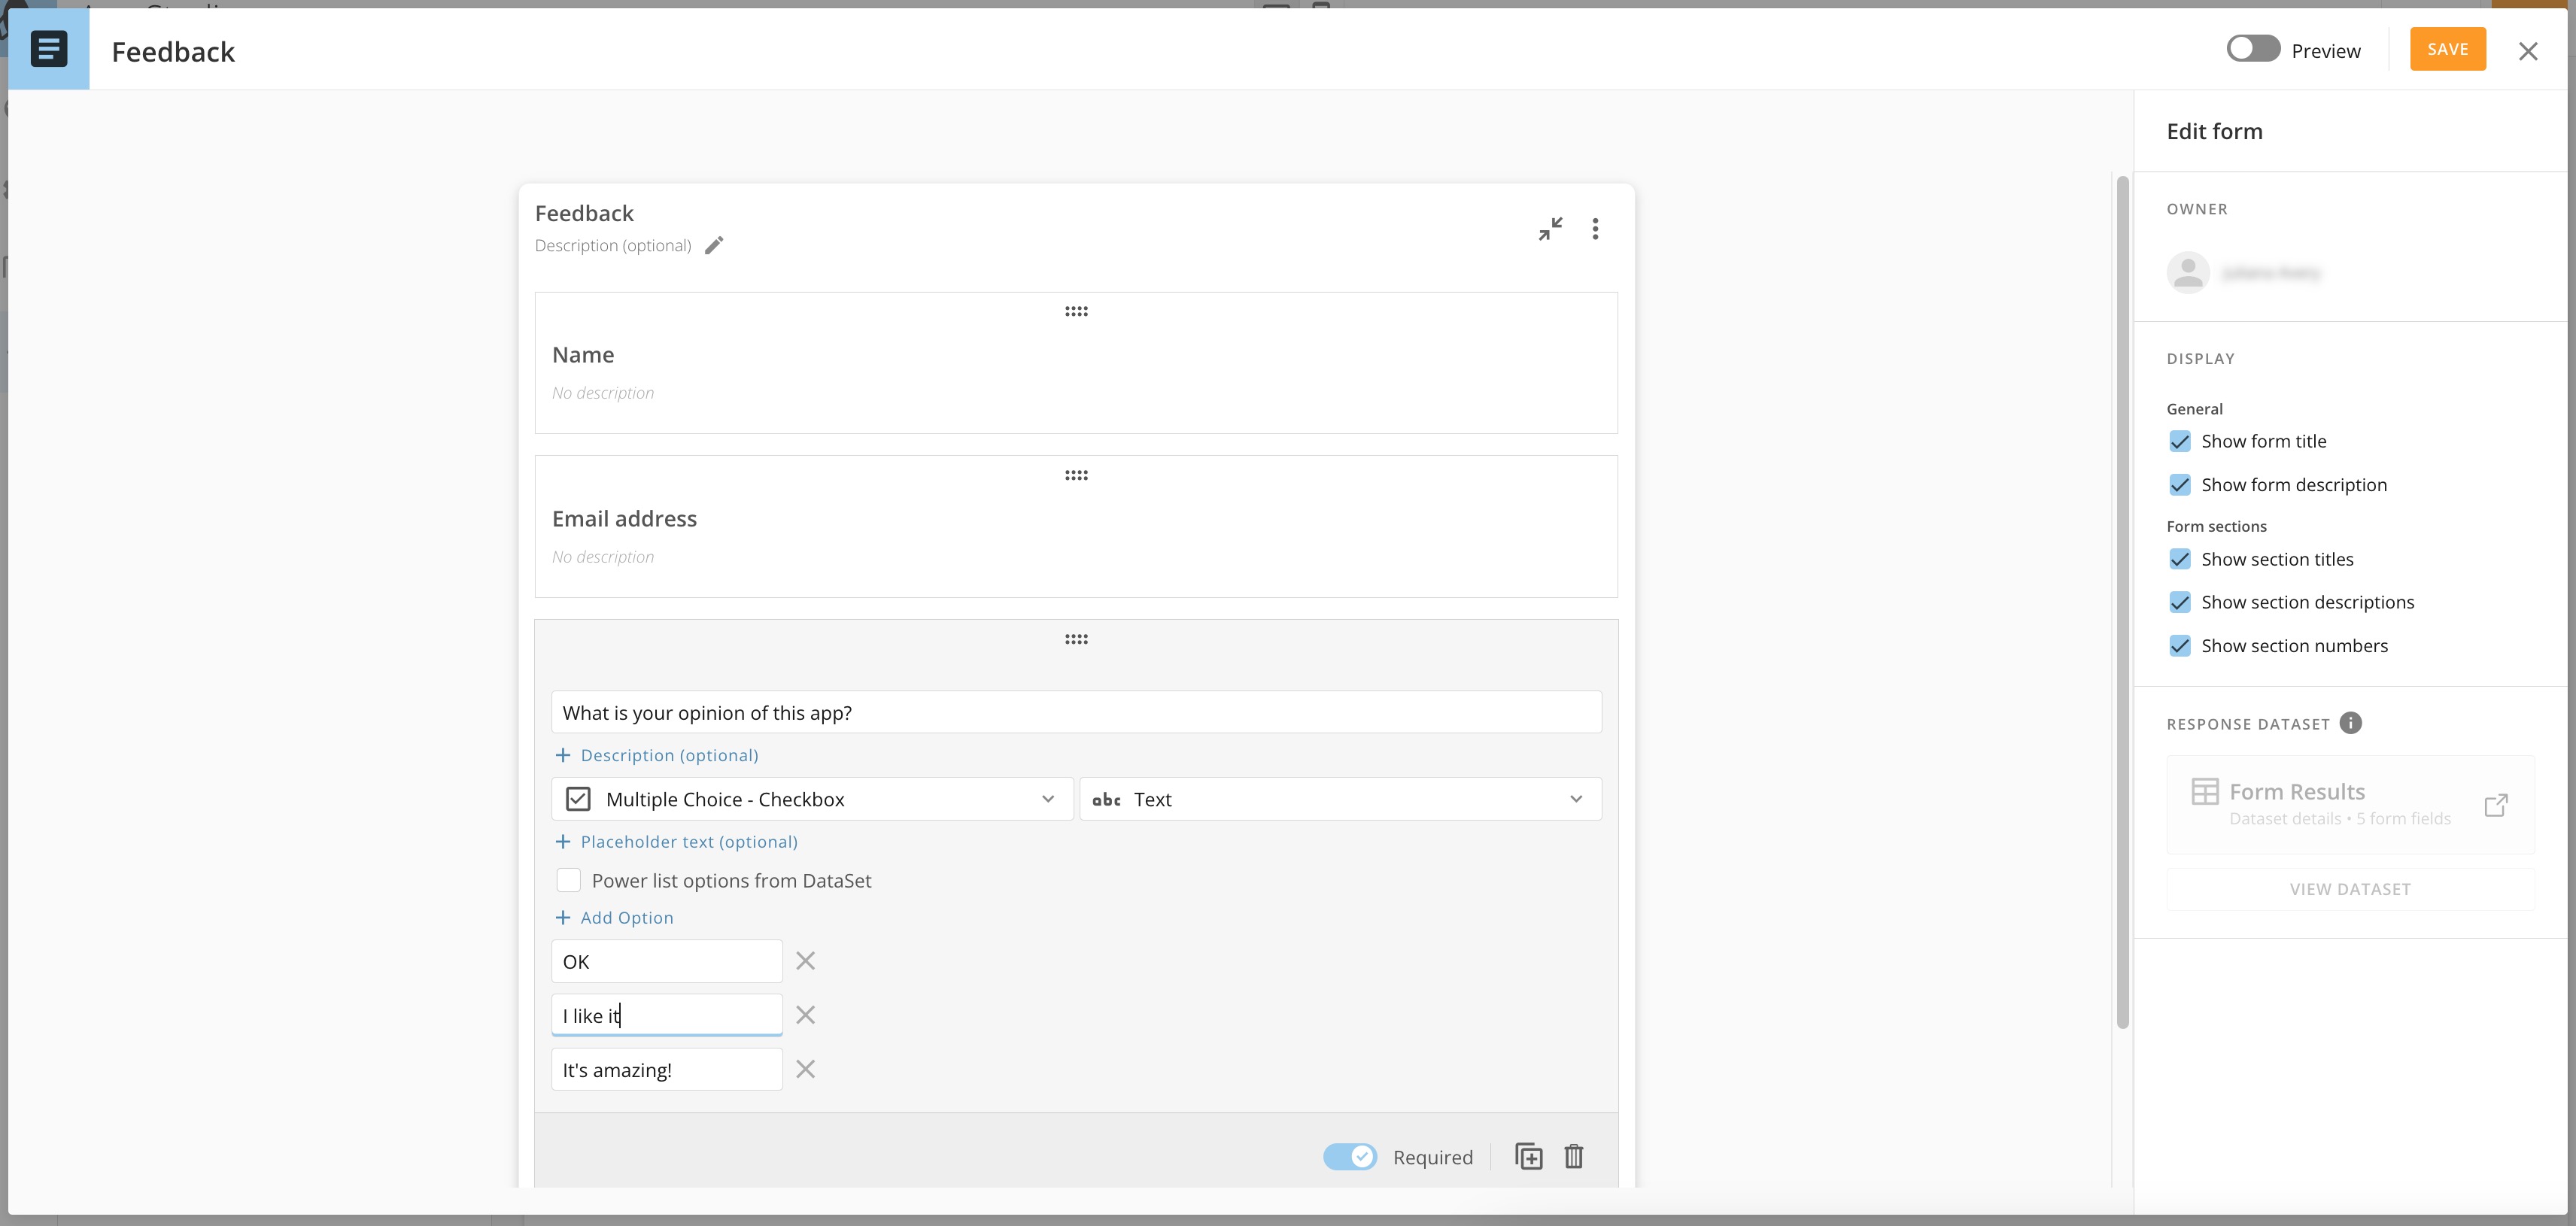Turn off the Required toggle
This screenshot has width=2576, height=1226.
point(1349,1157)
